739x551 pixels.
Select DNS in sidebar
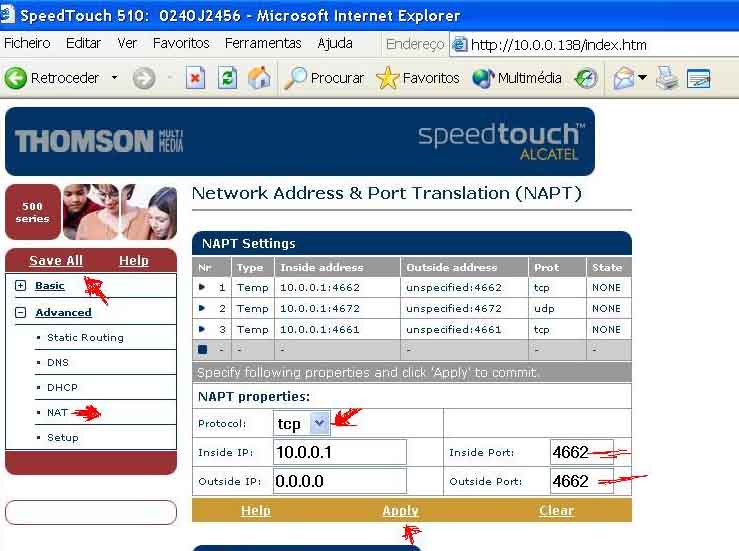[58, 362]
